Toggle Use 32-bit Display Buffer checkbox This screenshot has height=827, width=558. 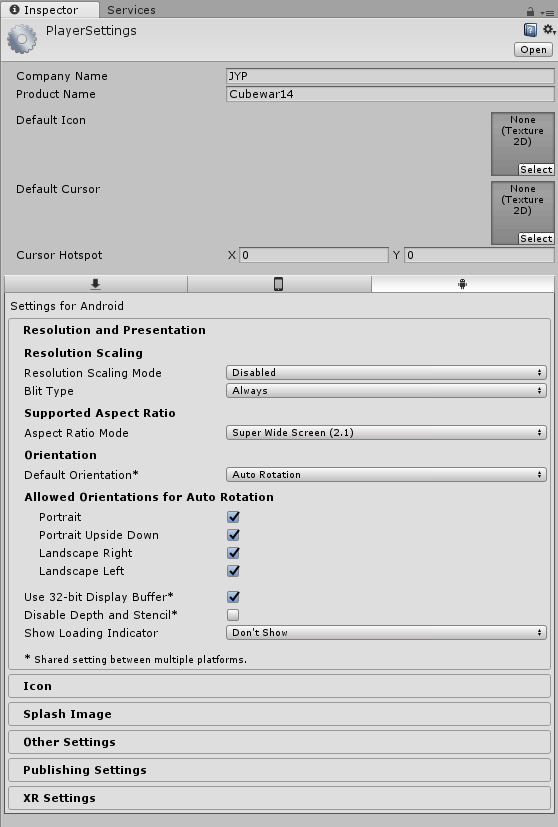233,597
